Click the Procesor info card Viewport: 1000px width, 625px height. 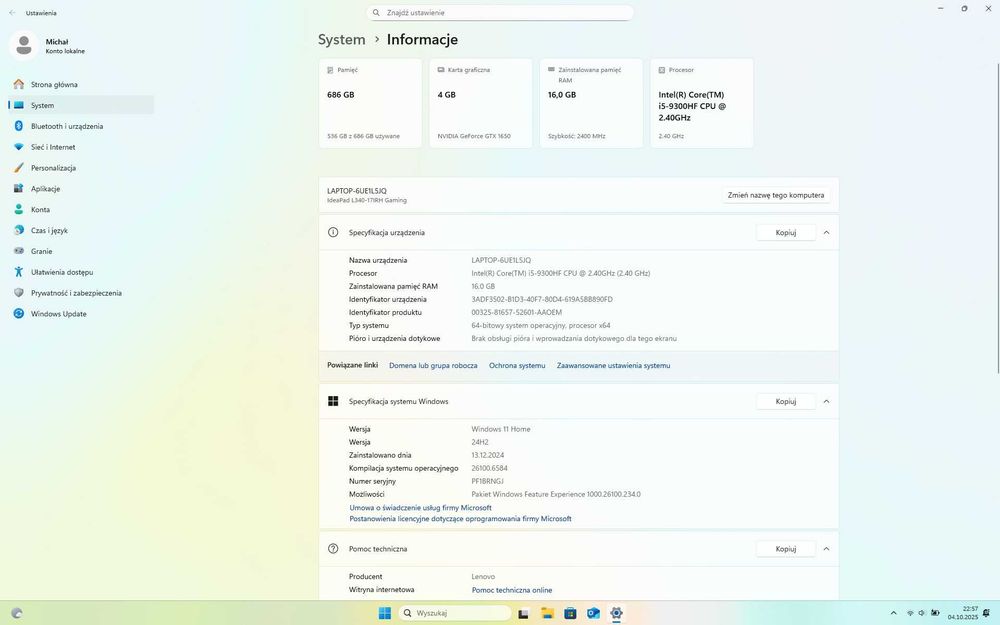pyautogui.click(x=702, y=103)
